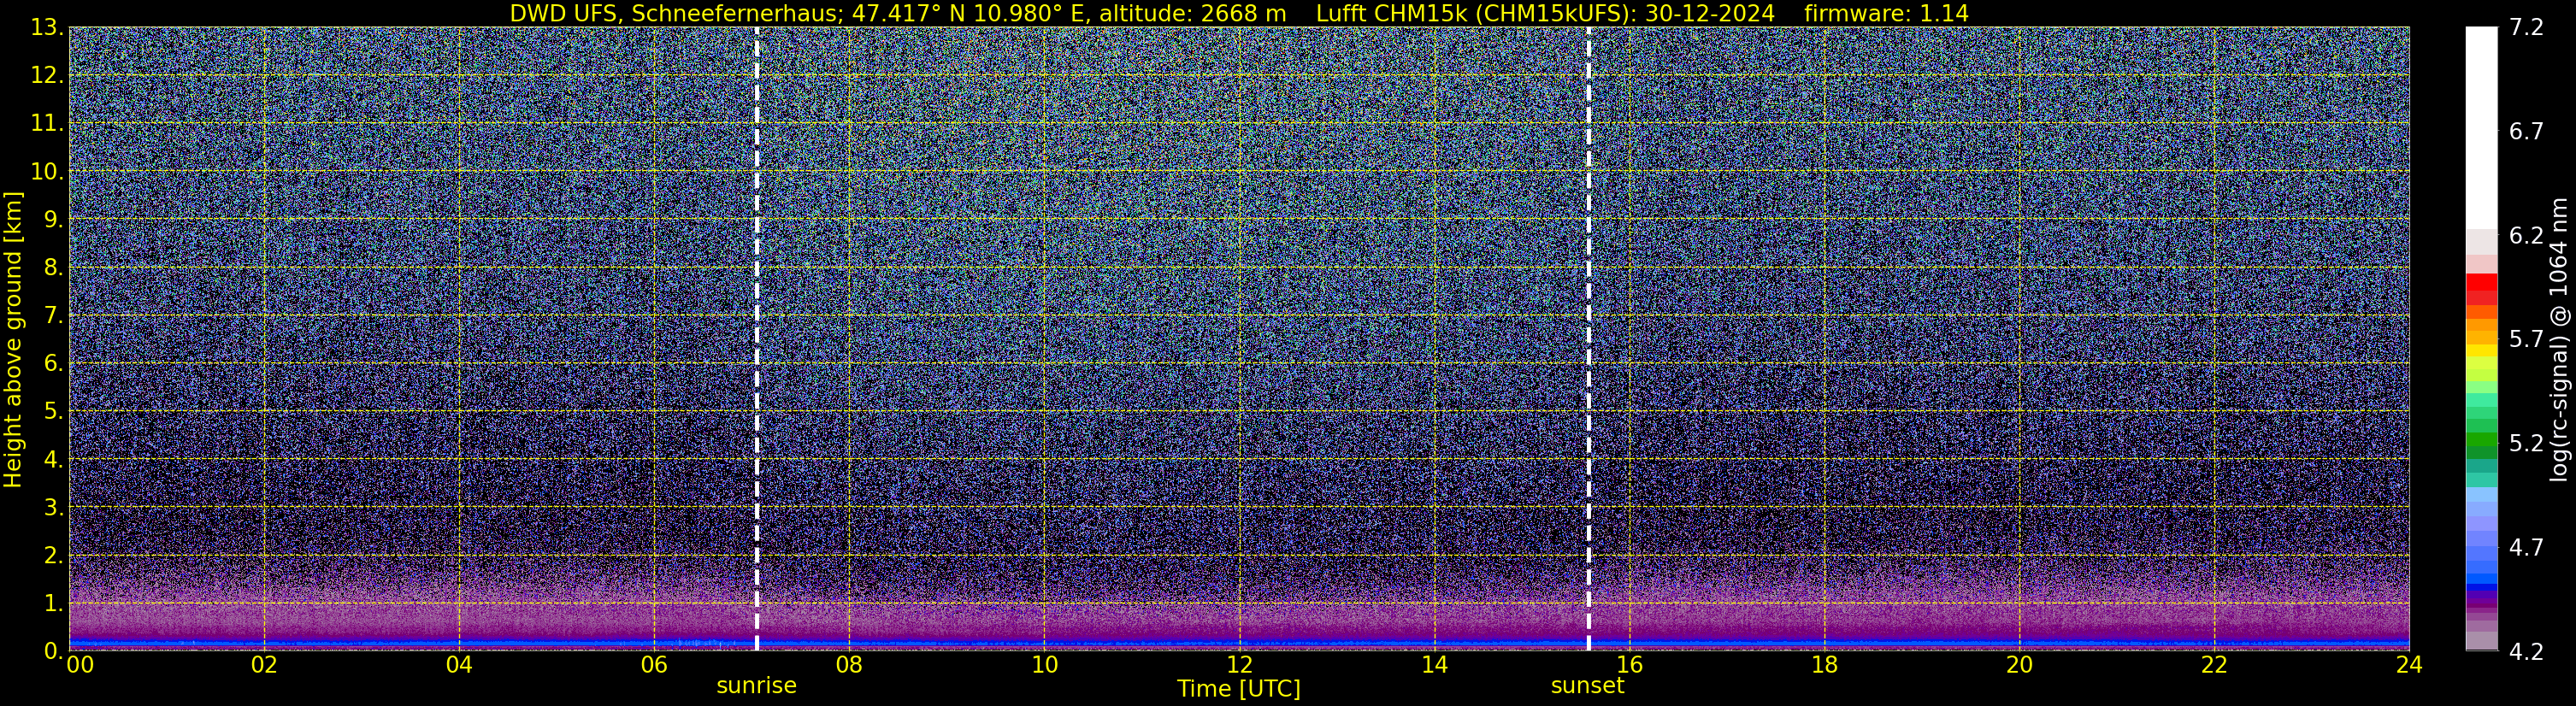
Task: Click height axis tick '0.'
Action: coord(54,651)
